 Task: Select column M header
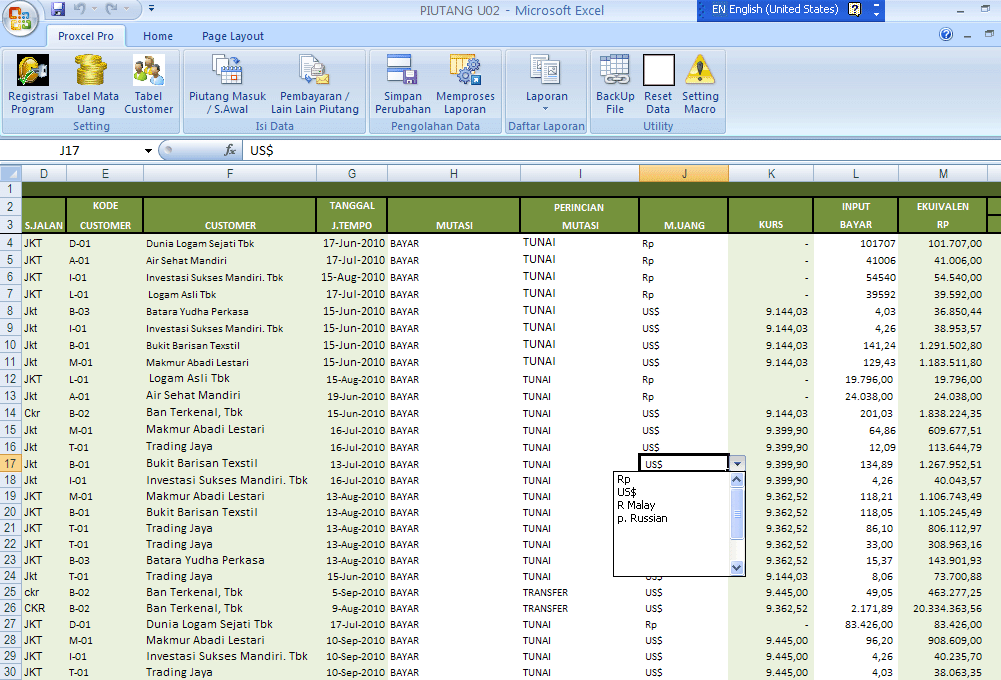(943, 174)
